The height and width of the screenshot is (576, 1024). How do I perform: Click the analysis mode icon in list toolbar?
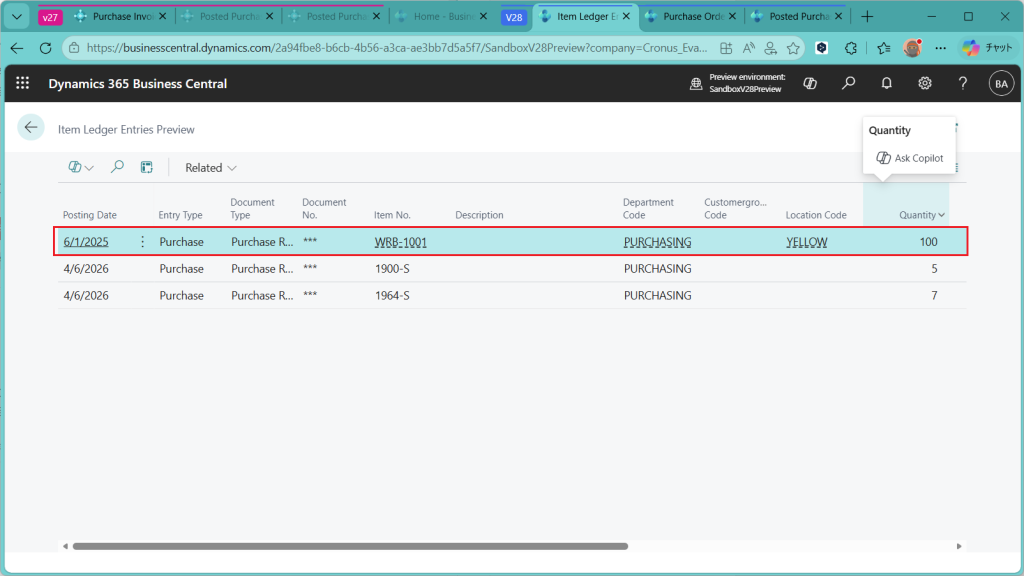click(x=146, y=168)
